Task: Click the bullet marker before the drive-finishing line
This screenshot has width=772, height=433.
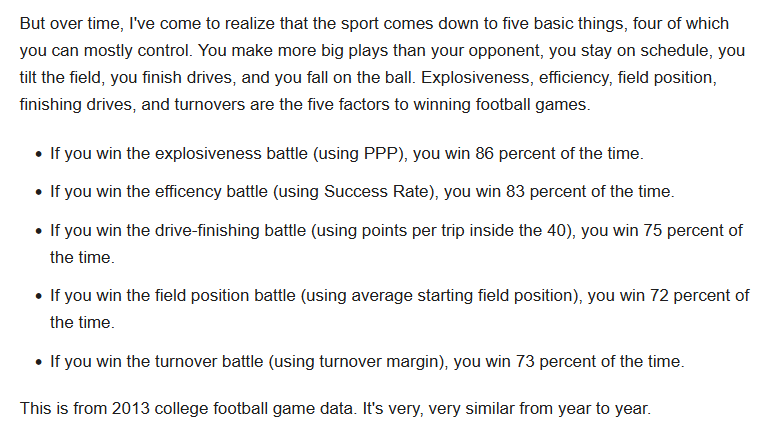Action: [37, 232]
